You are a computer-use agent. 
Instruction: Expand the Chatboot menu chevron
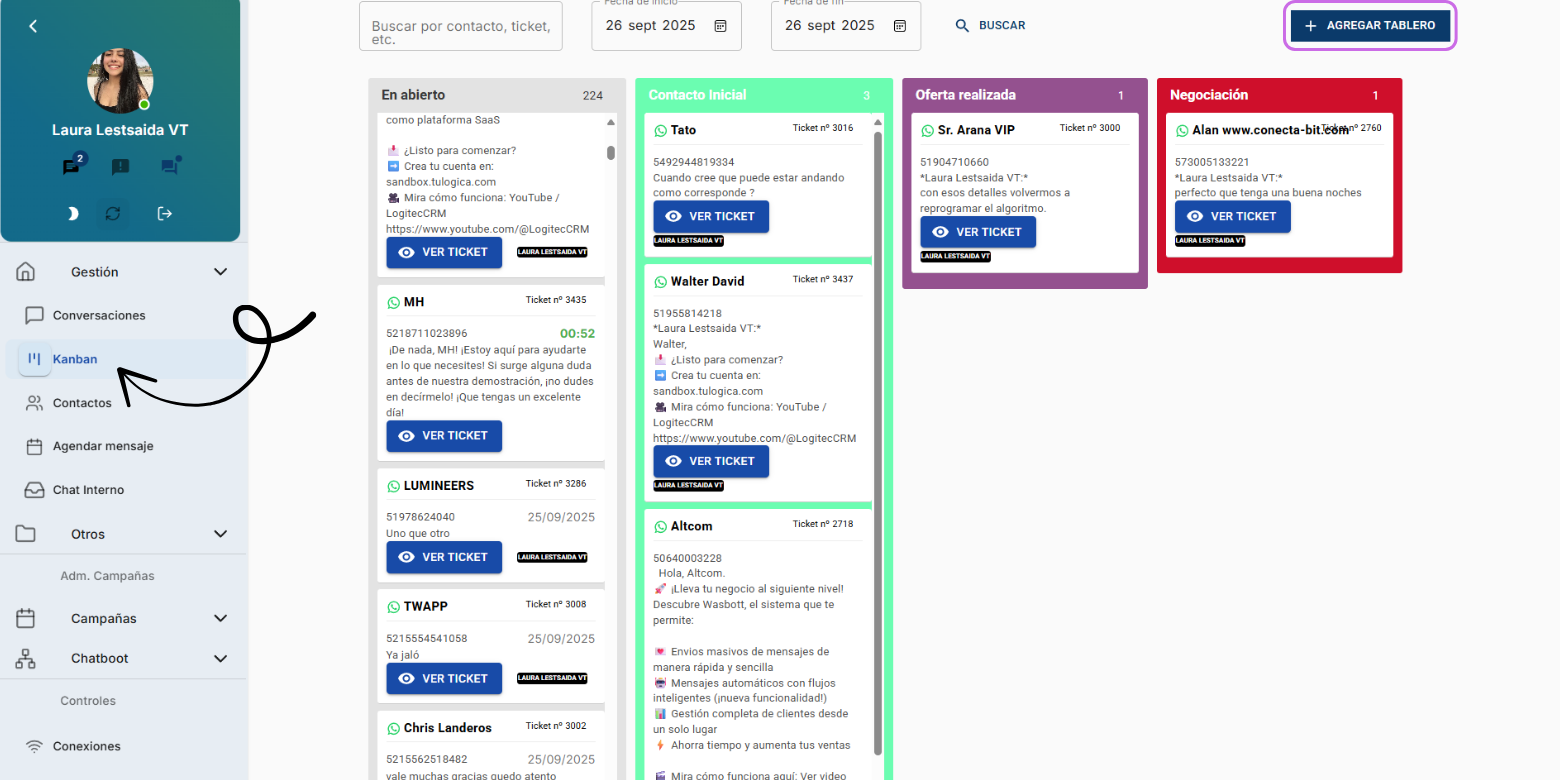[220, 658]
